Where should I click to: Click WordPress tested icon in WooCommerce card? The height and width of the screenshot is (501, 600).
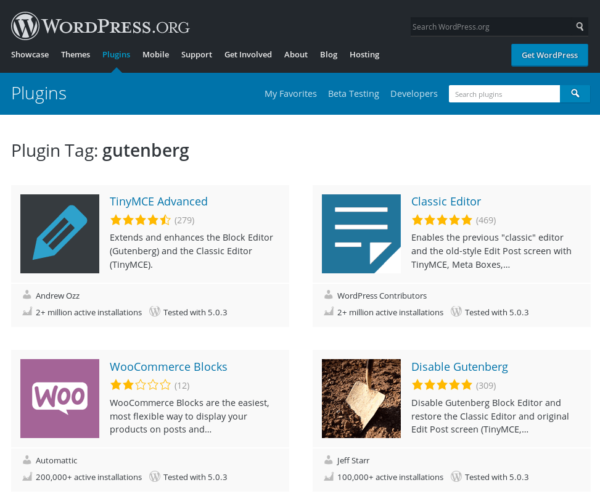pyautogui.click(x=155, y=477)
